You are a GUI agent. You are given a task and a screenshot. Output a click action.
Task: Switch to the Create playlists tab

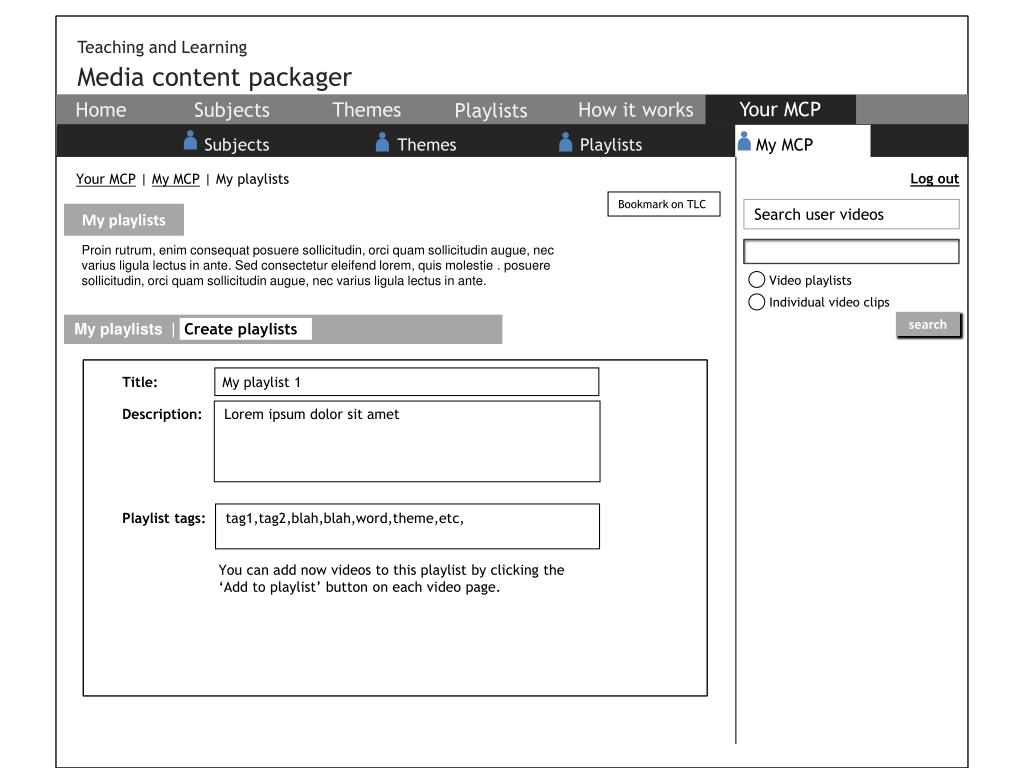(246, 329)
